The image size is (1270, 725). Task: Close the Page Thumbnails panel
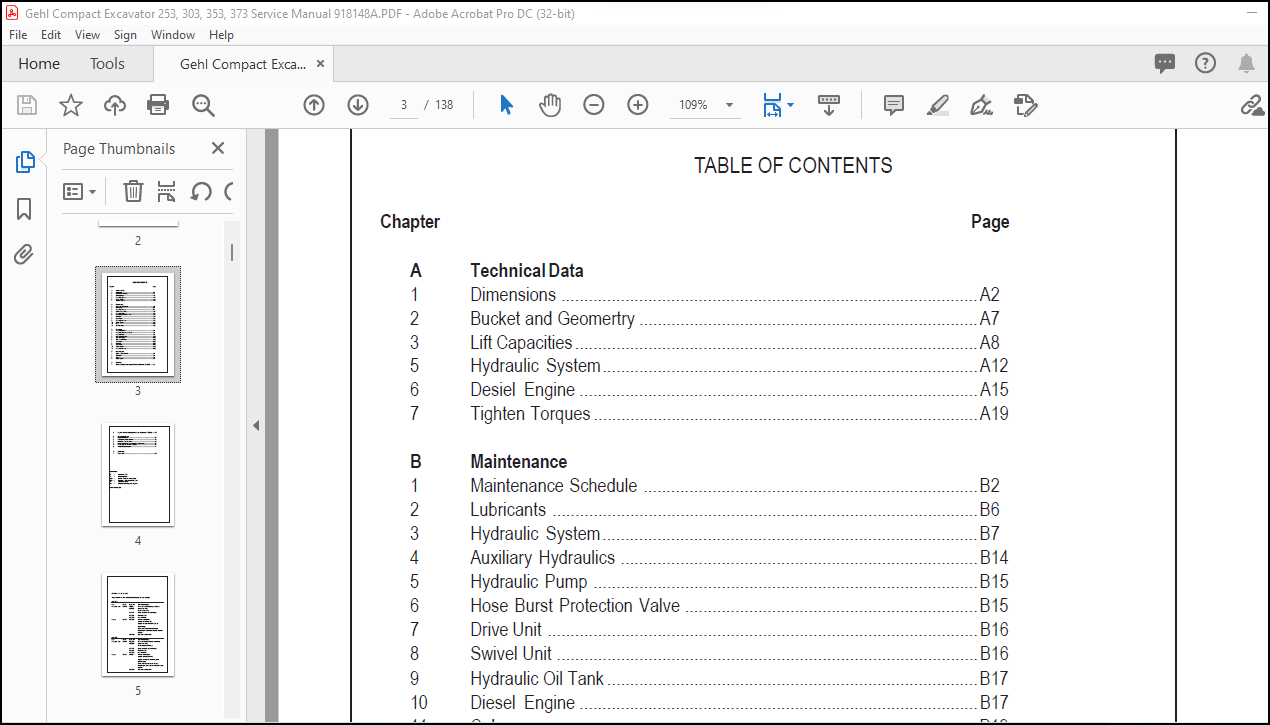(x=218, y=148)
